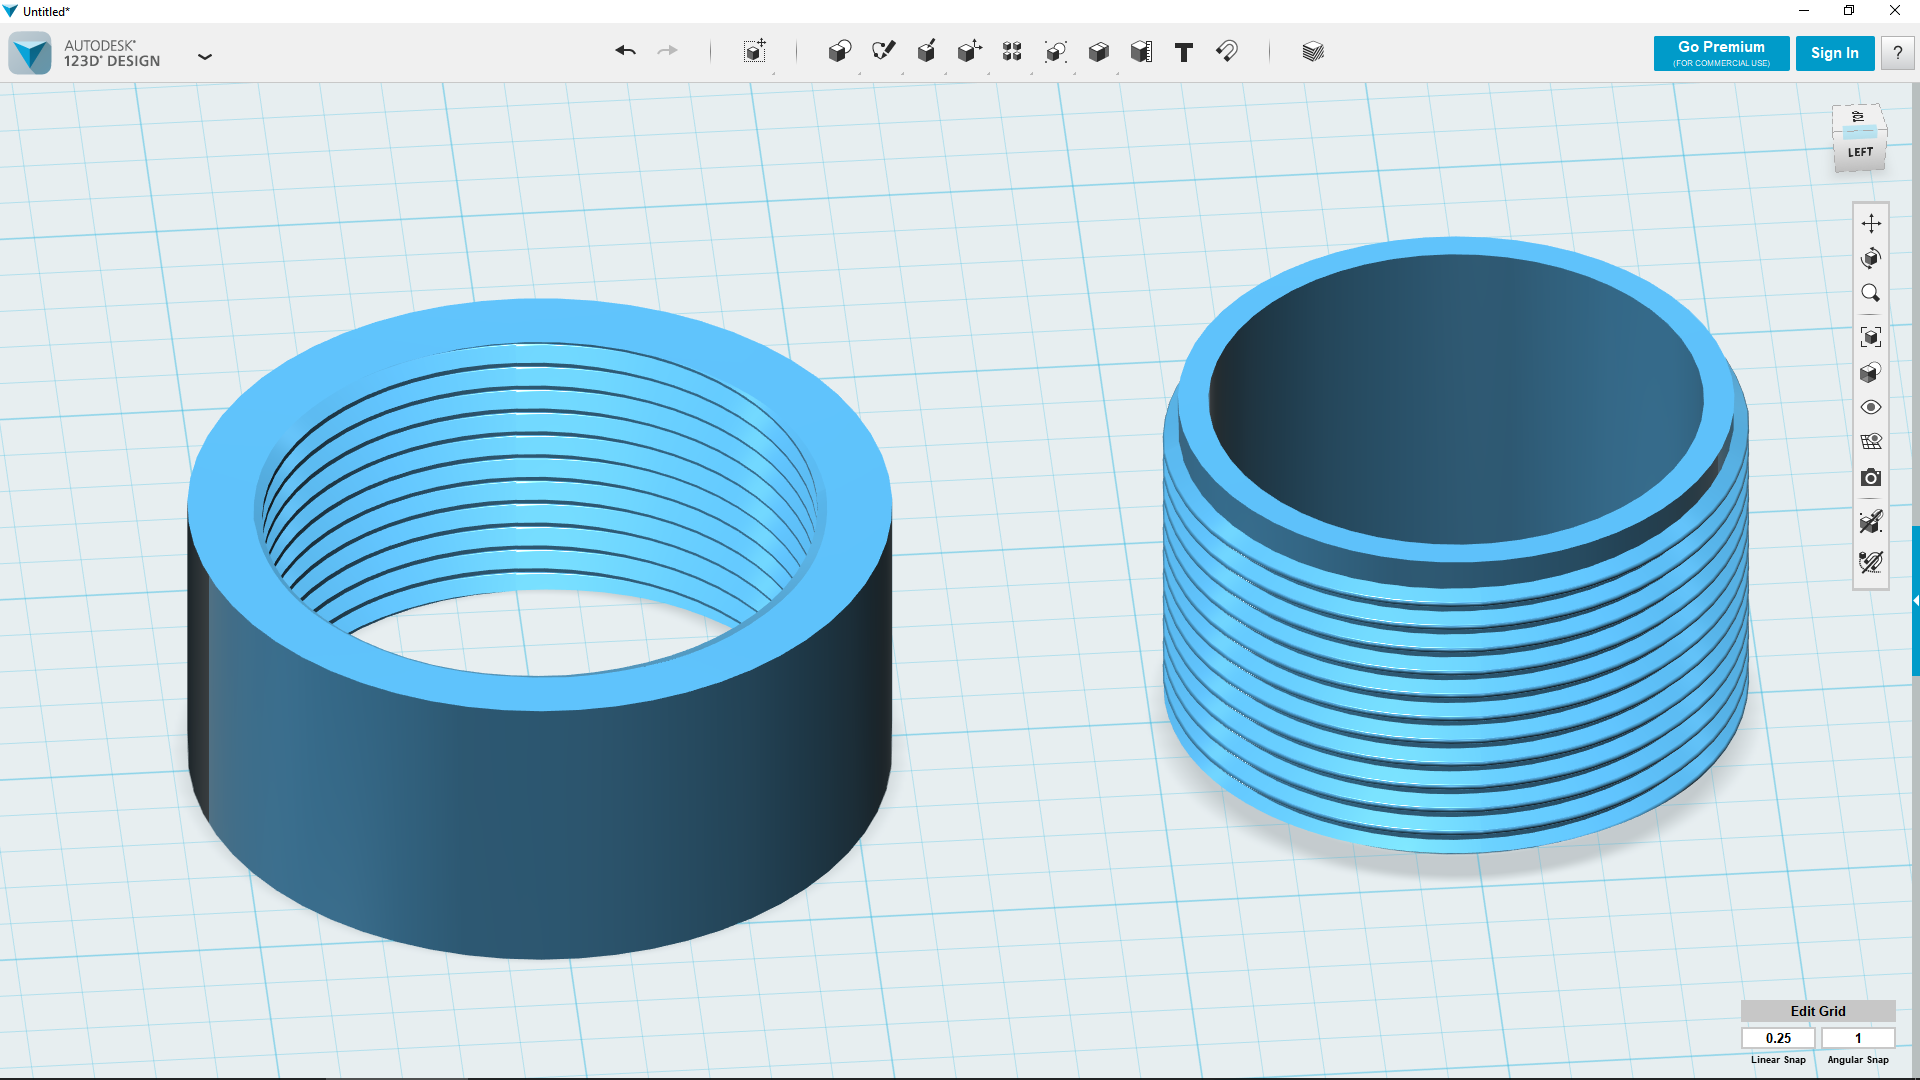The image size is (1920, 1080).
Task: Click the Angular Snap value field
Action: (1858, 1038)
